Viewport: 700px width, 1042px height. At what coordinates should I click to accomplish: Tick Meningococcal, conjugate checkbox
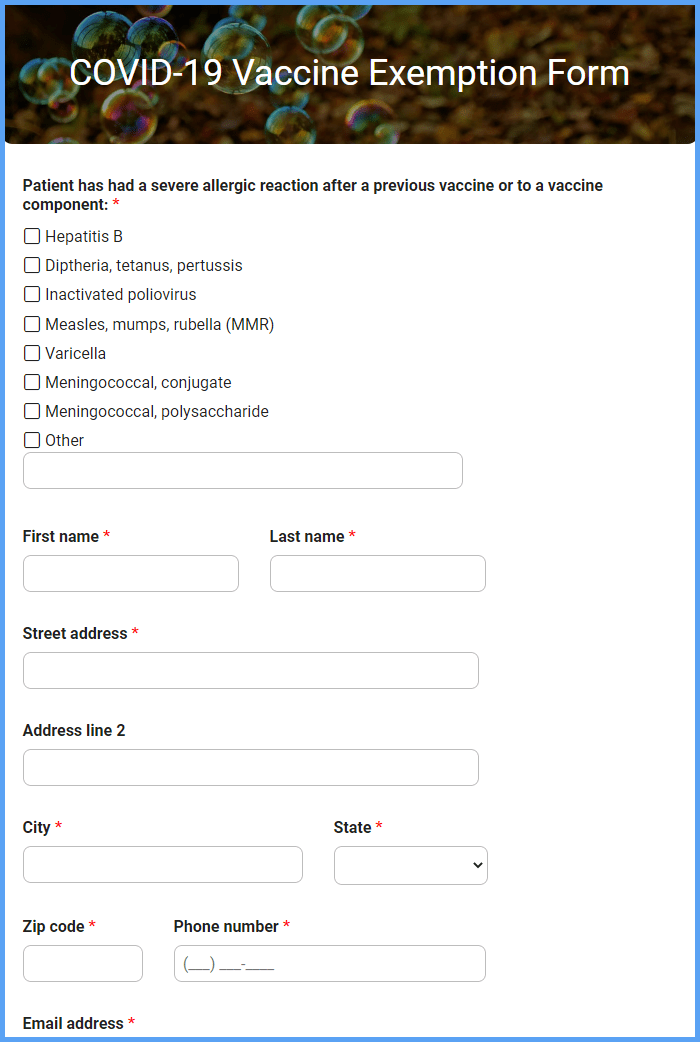coord(32,382)
